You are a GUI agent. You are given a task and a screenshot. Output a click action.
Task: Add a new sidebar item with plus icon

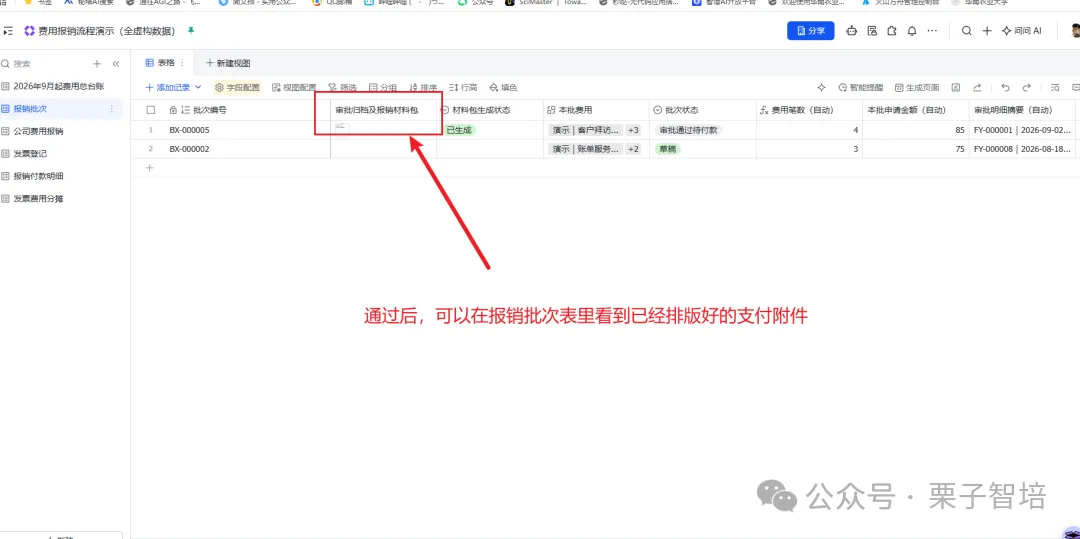[x=97, y=63]
